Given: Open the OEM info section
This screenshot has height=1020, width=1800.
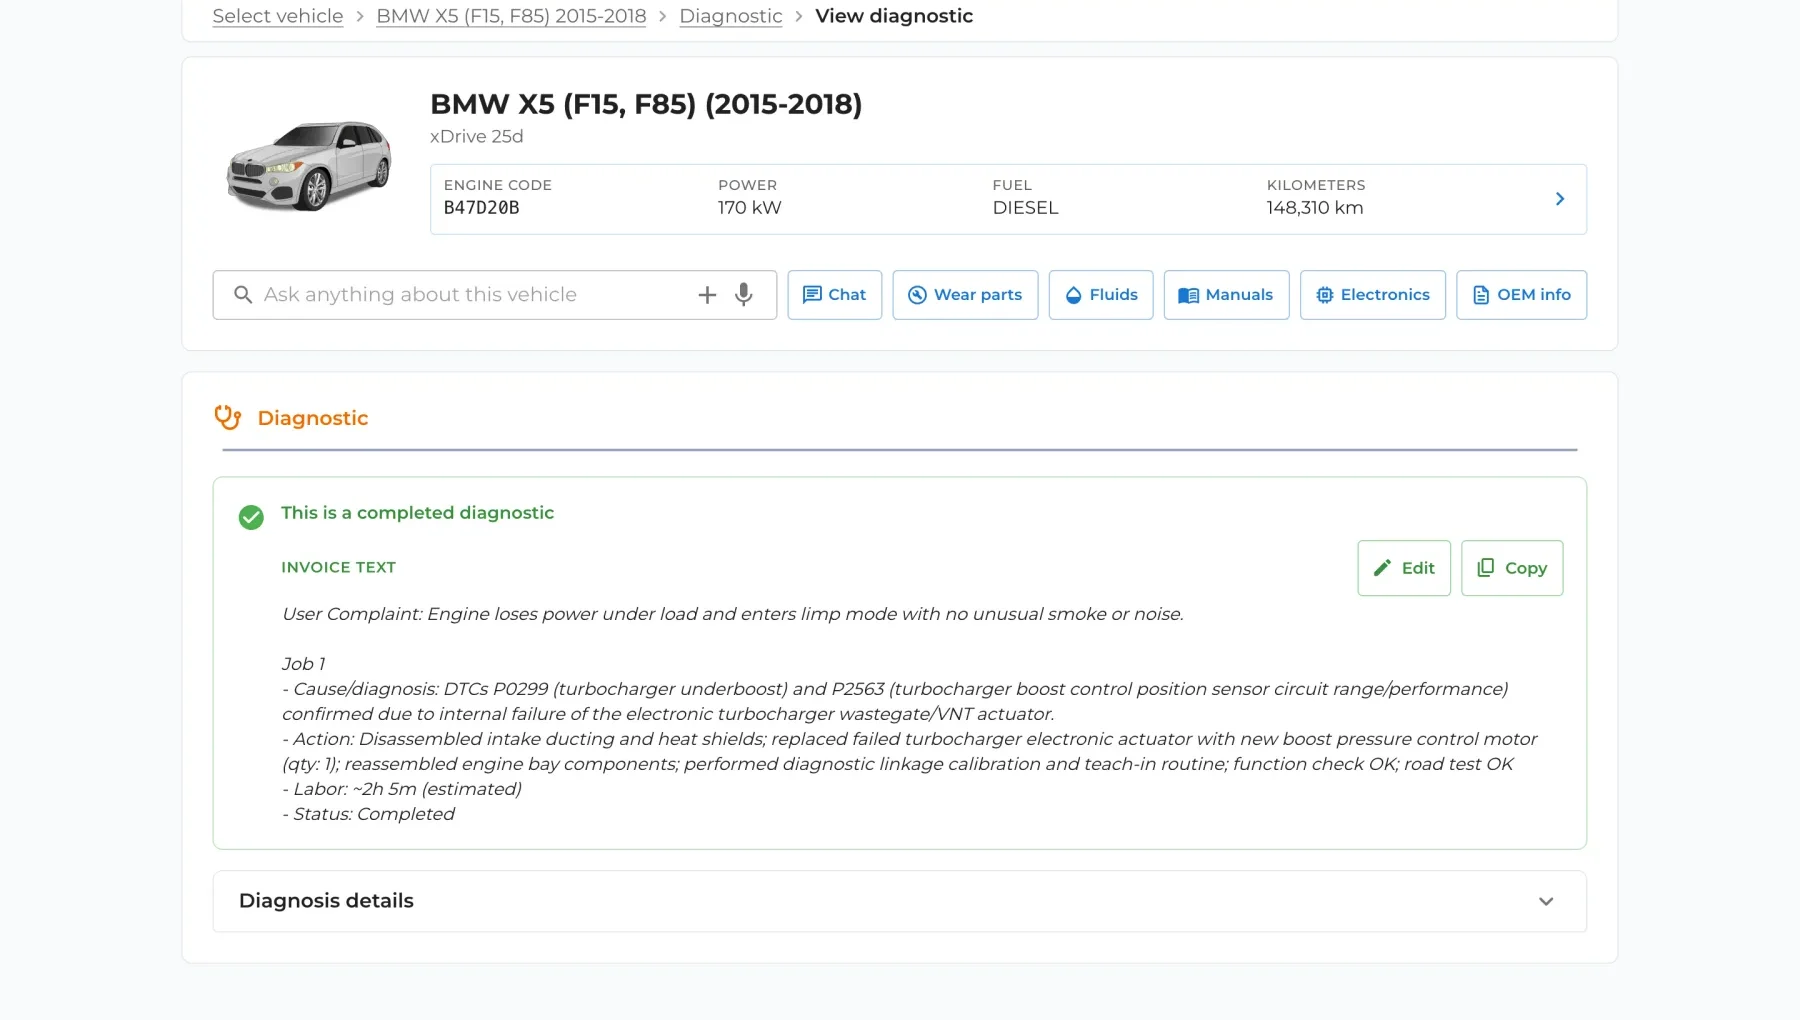Looking at the screenshot, I should pyautogui.click(x=1521, y=295).
